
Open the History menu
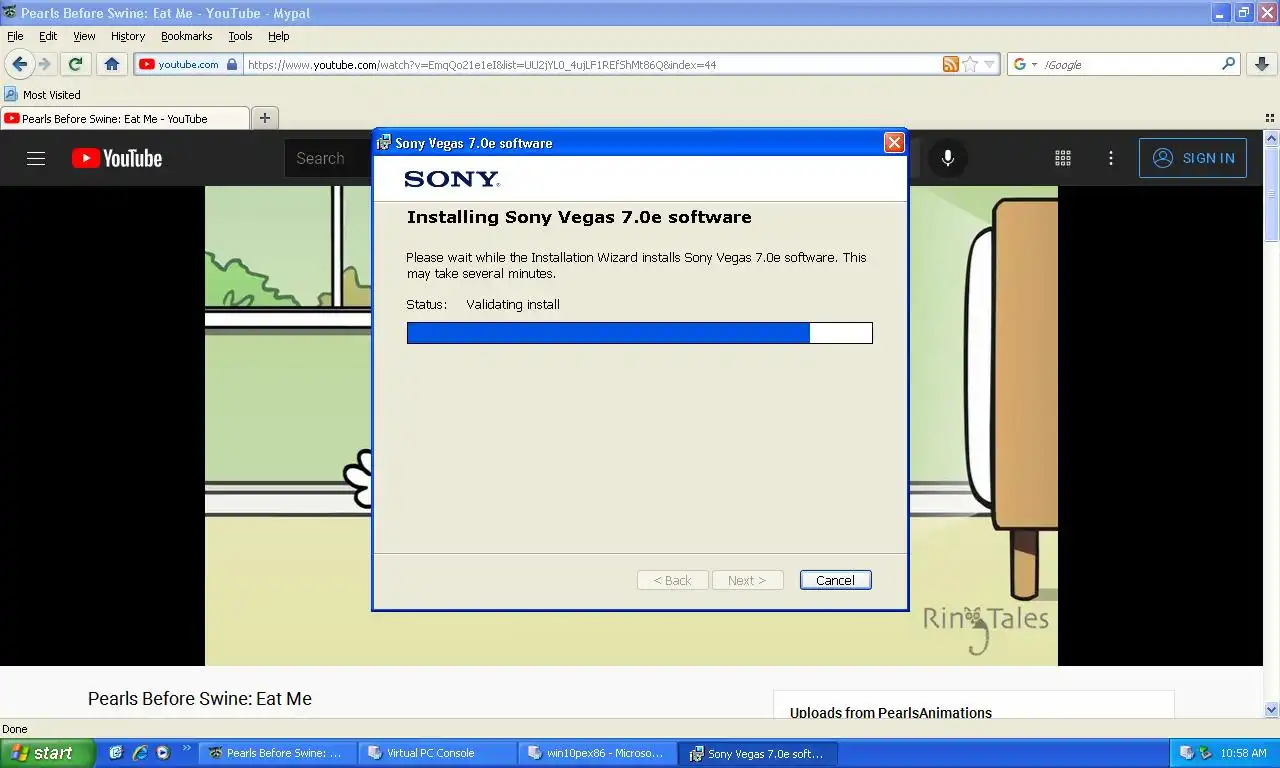coord(128,36)
